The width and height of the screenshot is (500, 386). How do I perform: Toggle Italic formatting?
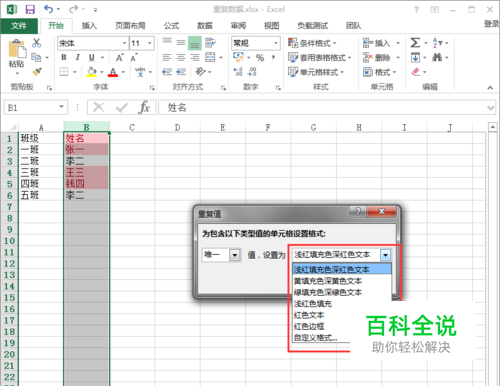pos(77,57)
